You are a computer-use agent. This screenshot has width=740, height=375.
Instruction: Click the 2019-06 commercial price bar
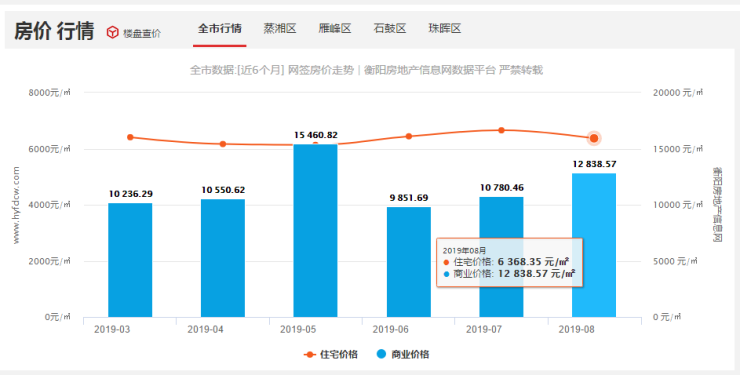pos(409,262)
